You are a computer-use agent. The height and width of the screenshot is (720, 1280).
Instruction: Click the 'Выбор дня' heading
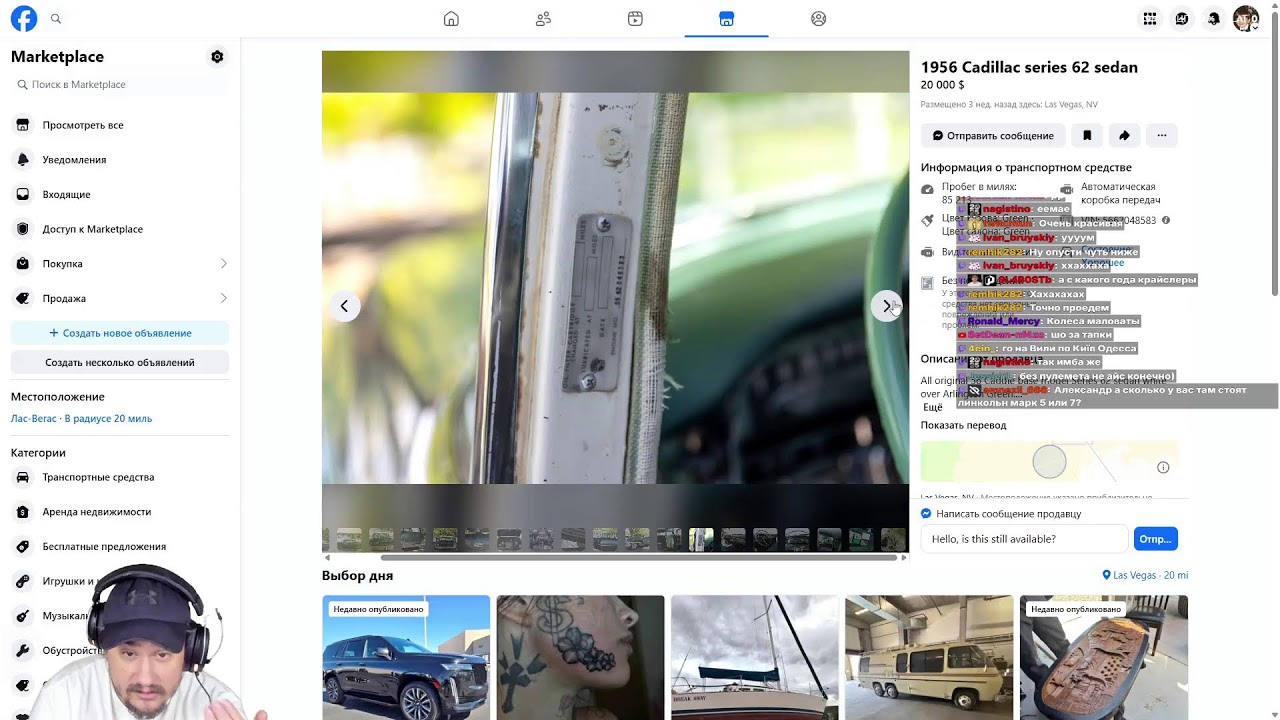(x=357, y=576)
